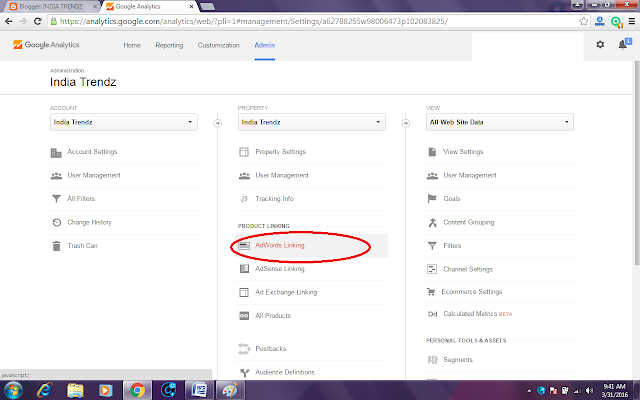Viewport: 640px width, 400px height.
Task: Click the Account Settings building icon
Action: click(56, 153)
